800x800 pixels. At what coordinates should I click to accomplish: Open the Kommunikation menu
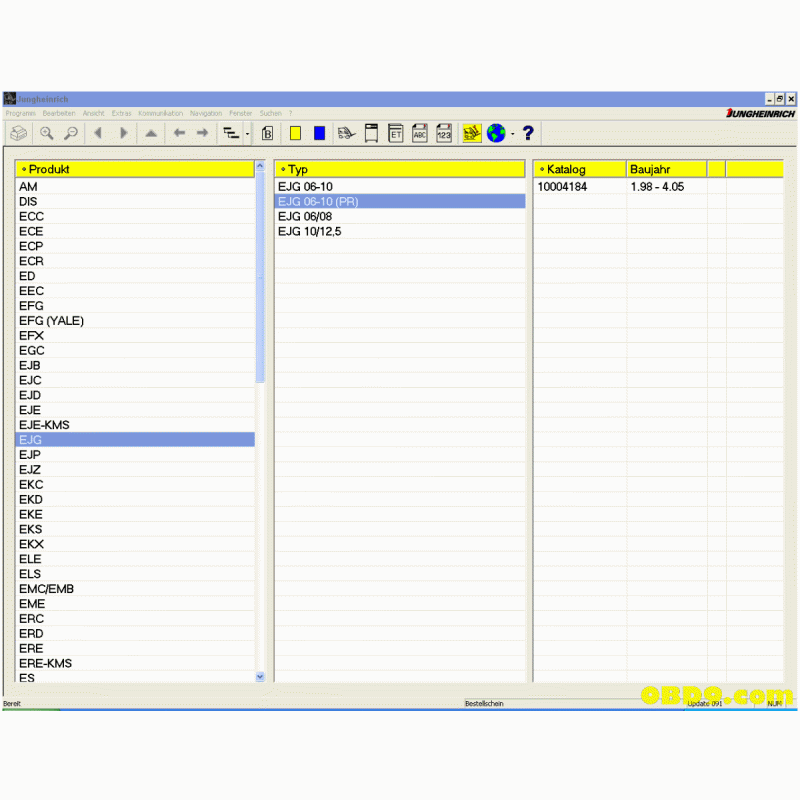(160, 113)
